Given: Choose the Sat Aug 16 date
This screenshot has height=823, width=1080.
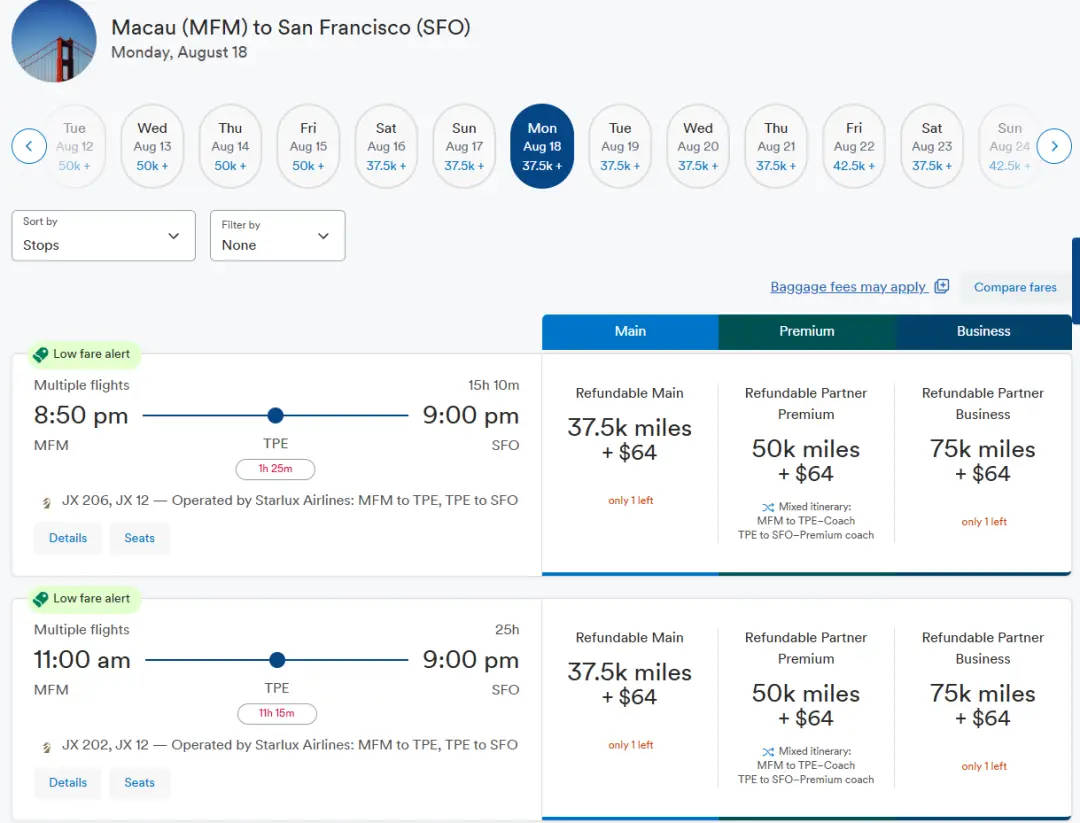Looking at the screenshot, I should tap(386, 146).
